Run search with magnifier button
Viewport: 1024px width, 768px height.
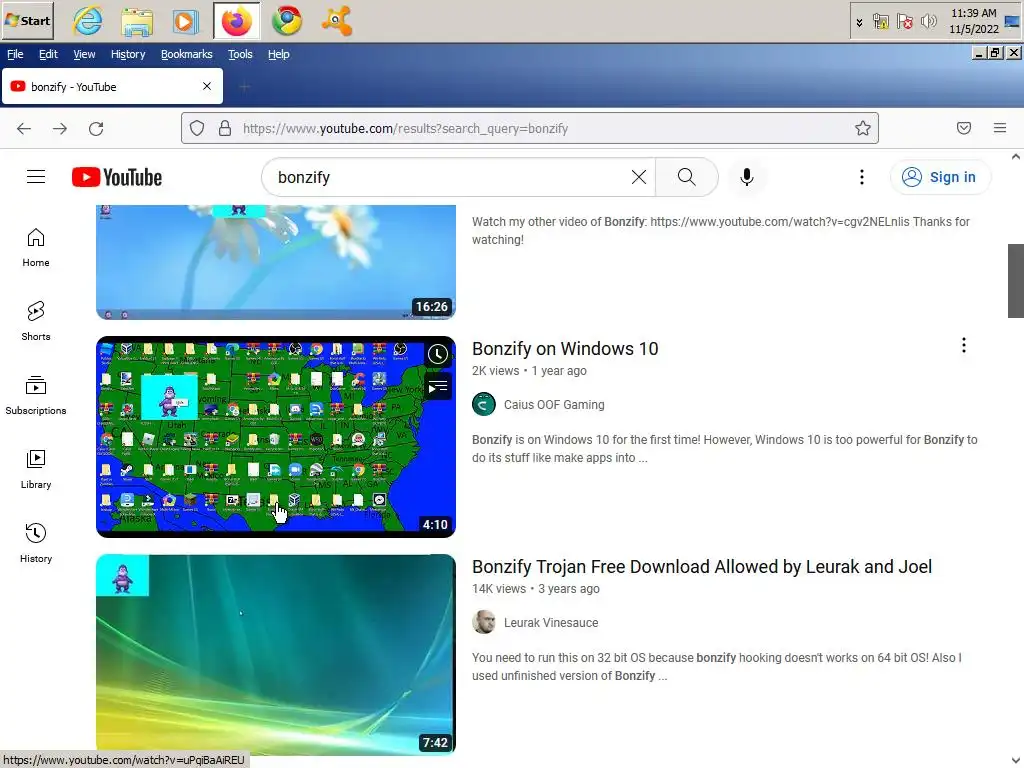(686, 177)
